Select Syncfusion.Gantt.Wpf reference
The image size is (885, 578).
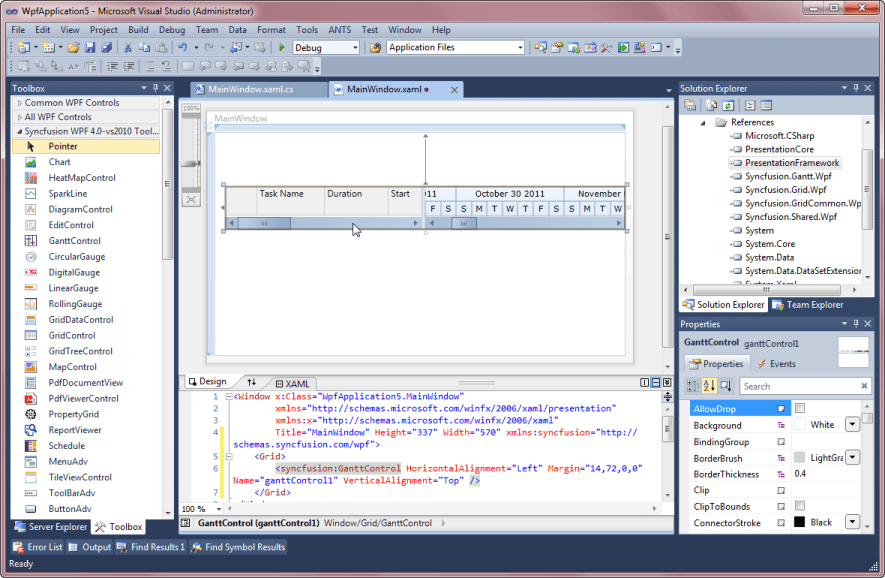[788, 177]
